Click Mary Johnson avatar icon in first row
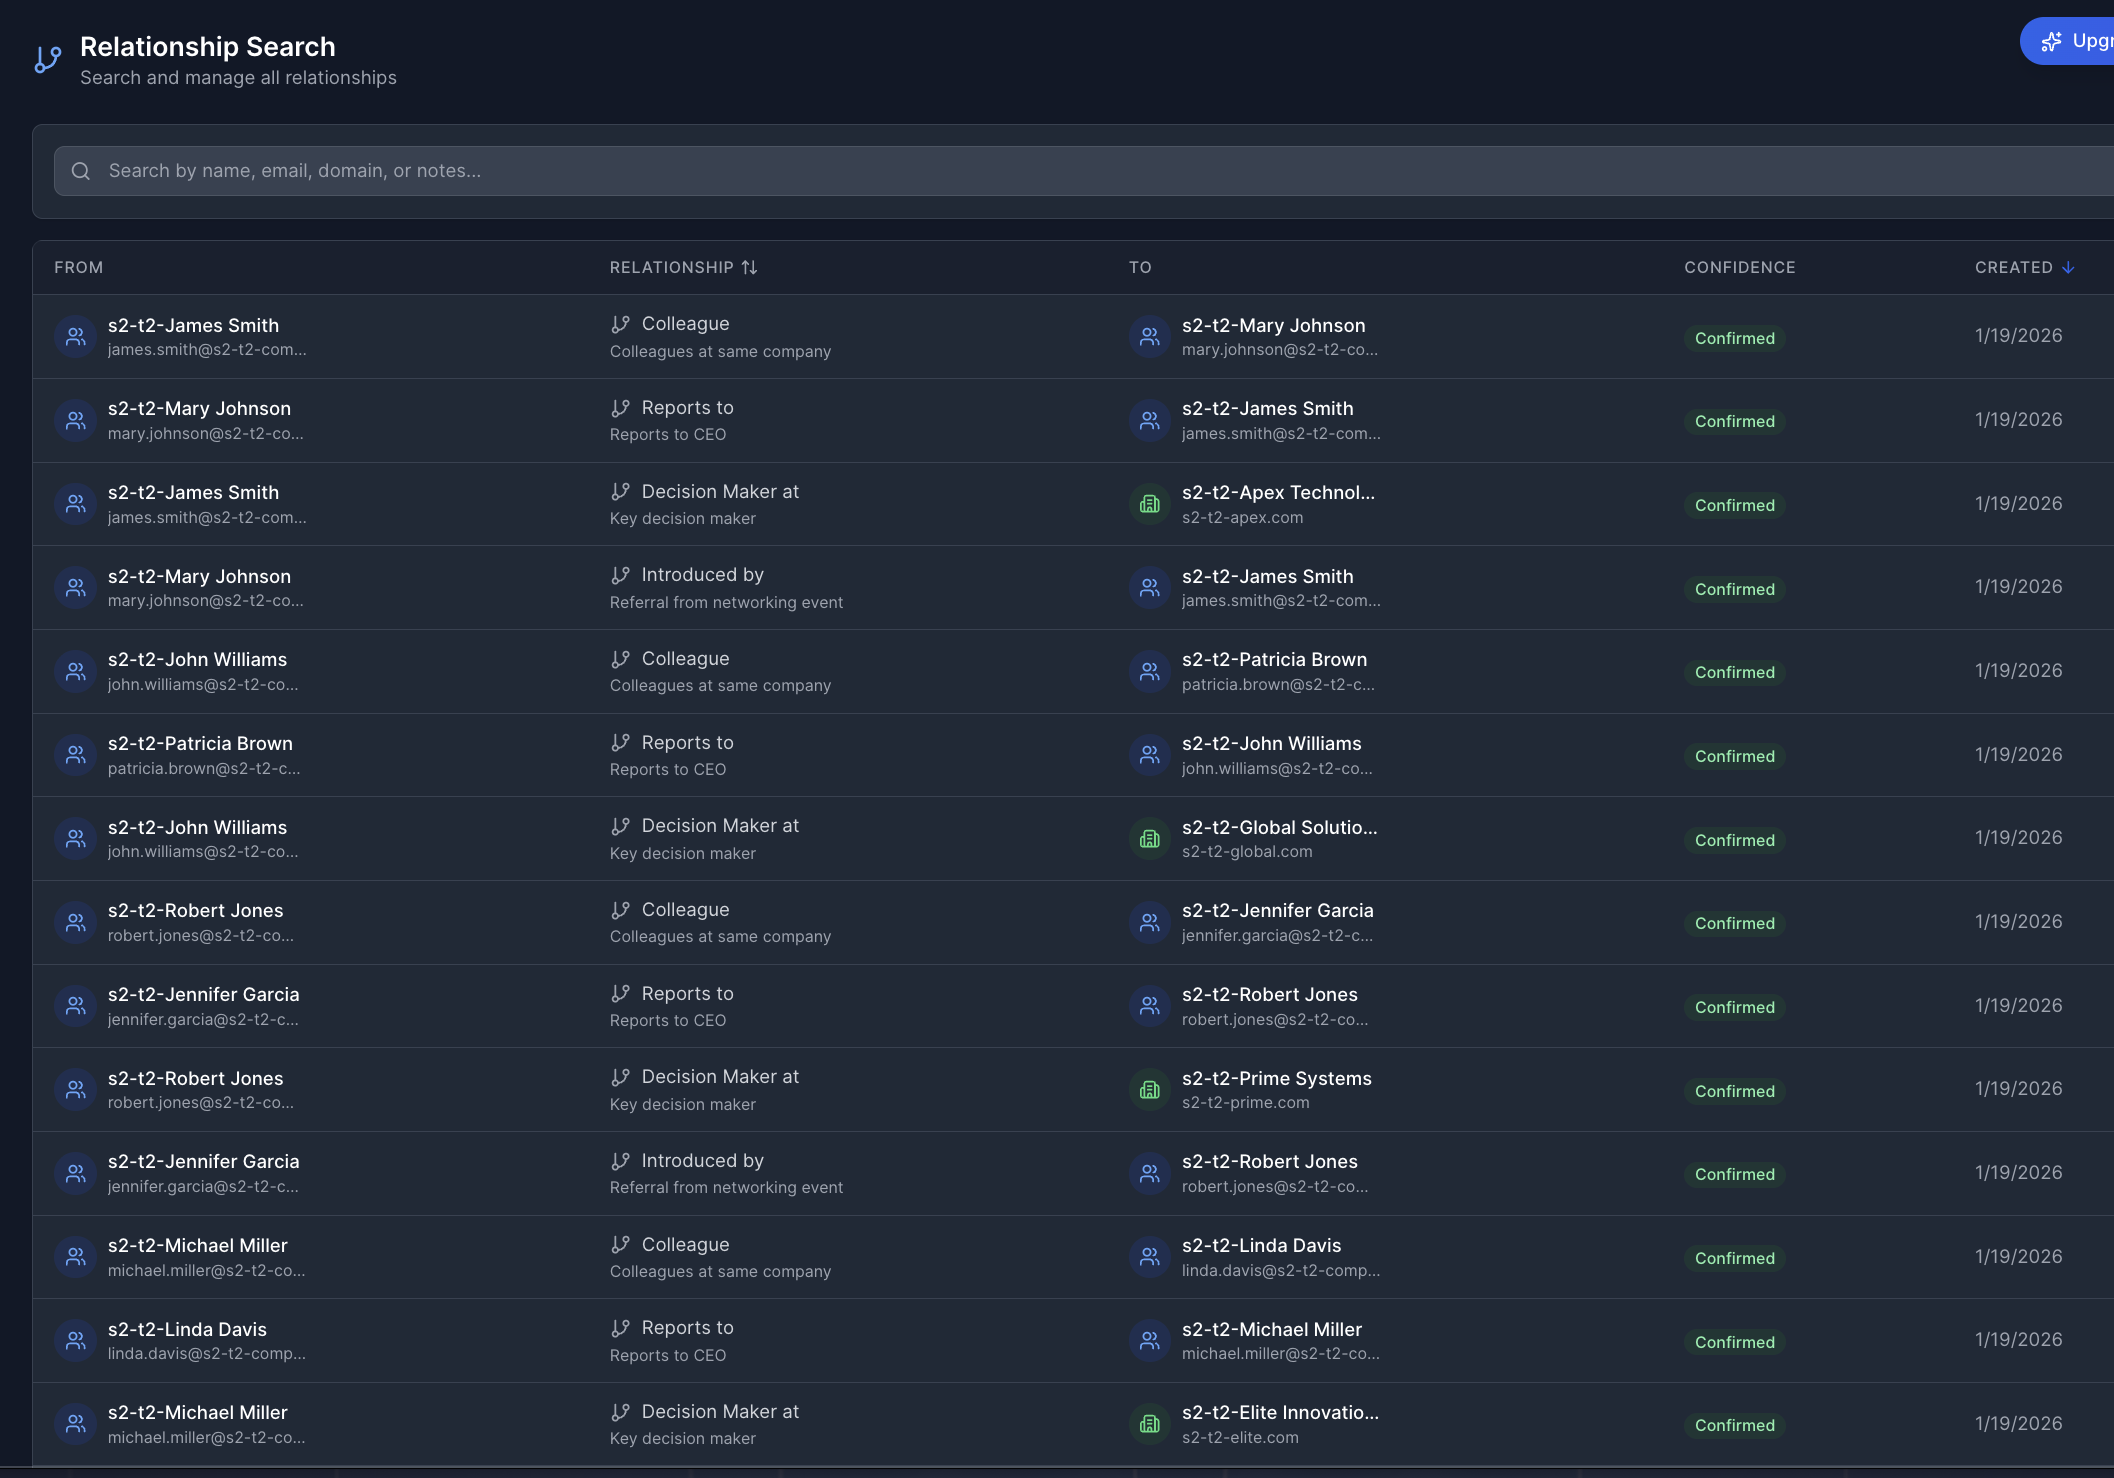This screenshot has width=2114, height=1478. click(1150, 337)
